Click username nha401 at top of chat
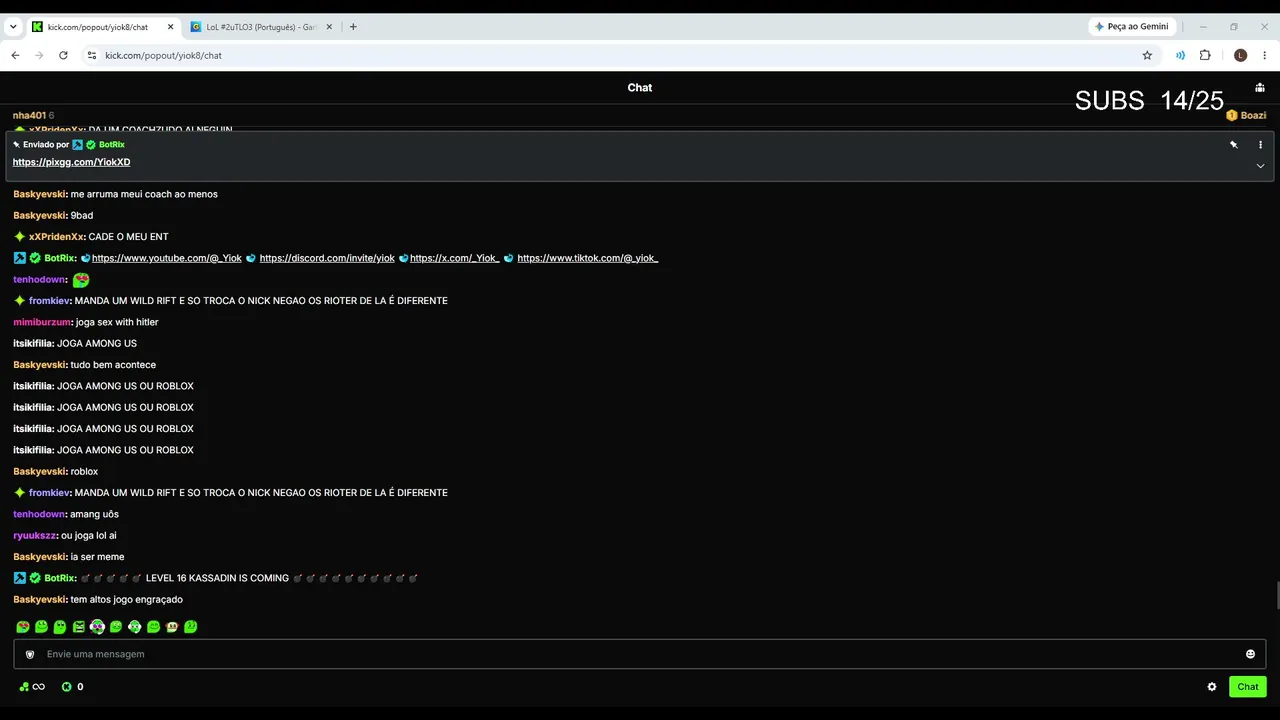The image size is (1280, 720). [29, 116]
